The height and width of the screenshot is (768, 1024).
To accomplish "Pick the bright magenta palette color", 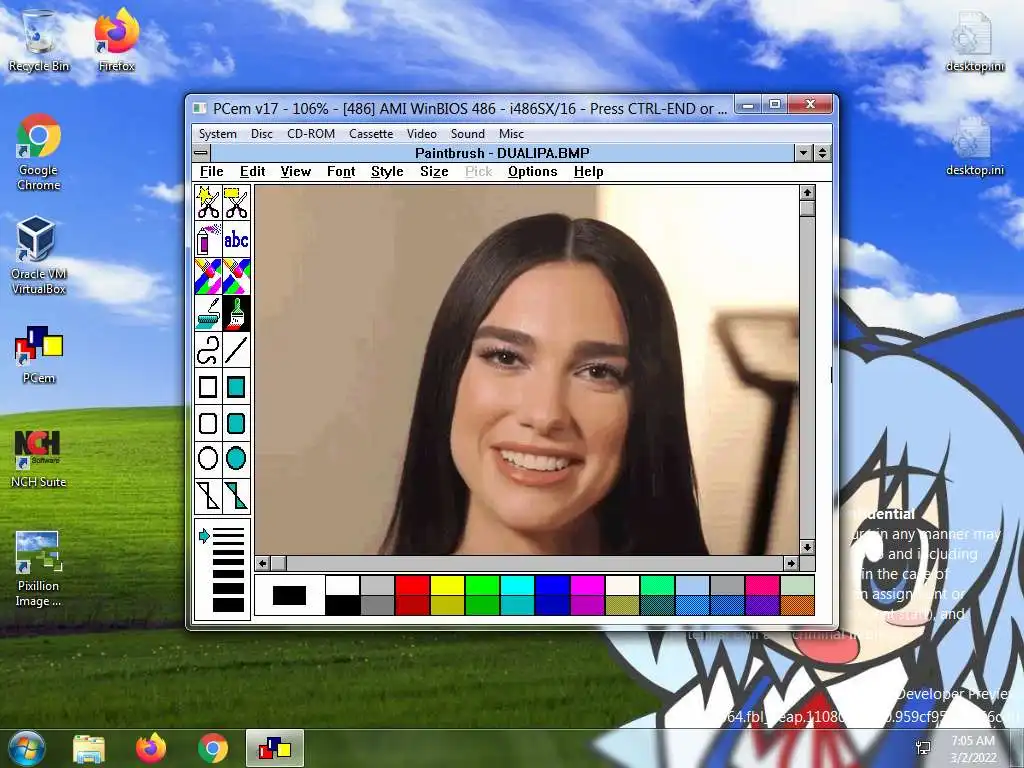I will (x=587, y=584).
